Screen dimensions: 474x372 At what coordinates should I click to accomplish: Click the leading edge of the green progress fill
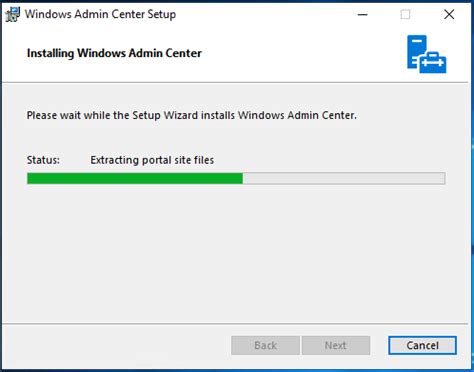coord(242,178)
